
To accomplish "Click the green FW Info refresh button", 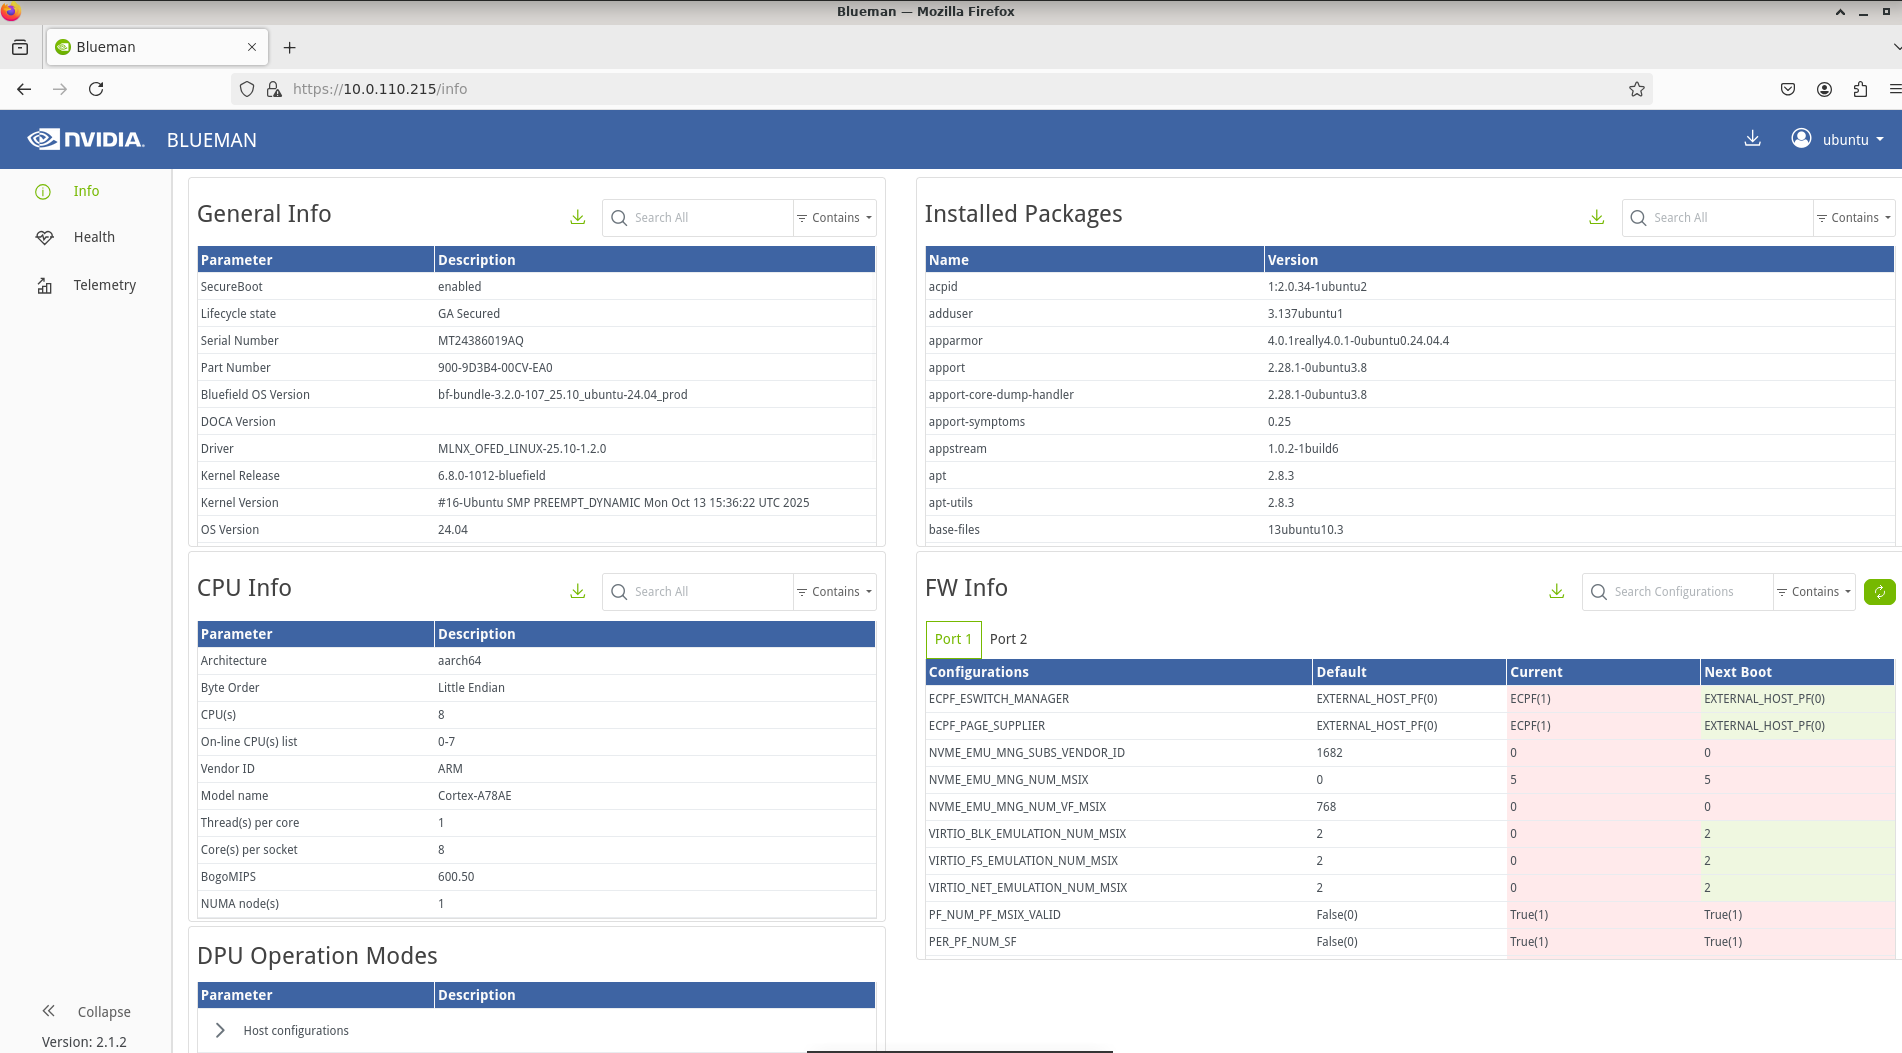I will pyautogui.click(x=1880, y=592).
